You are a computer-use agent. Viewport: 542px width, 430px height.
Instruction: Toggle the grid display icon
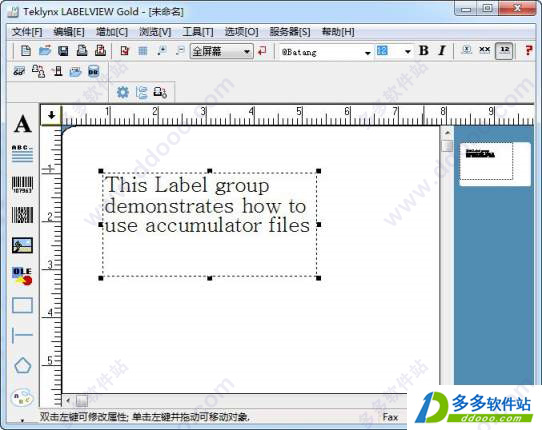point(143,51)
